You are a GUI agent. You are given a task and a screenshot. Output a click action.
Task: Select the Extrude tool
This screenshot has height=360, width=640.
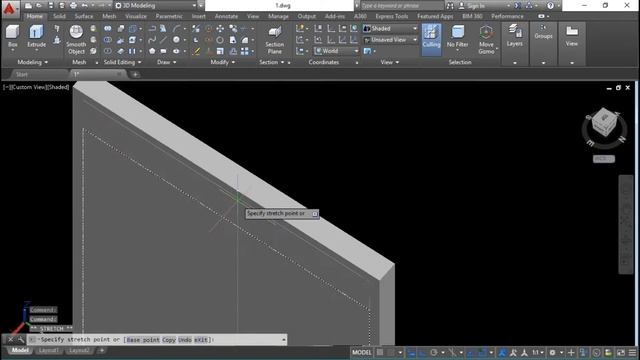[x=36, y=36]
